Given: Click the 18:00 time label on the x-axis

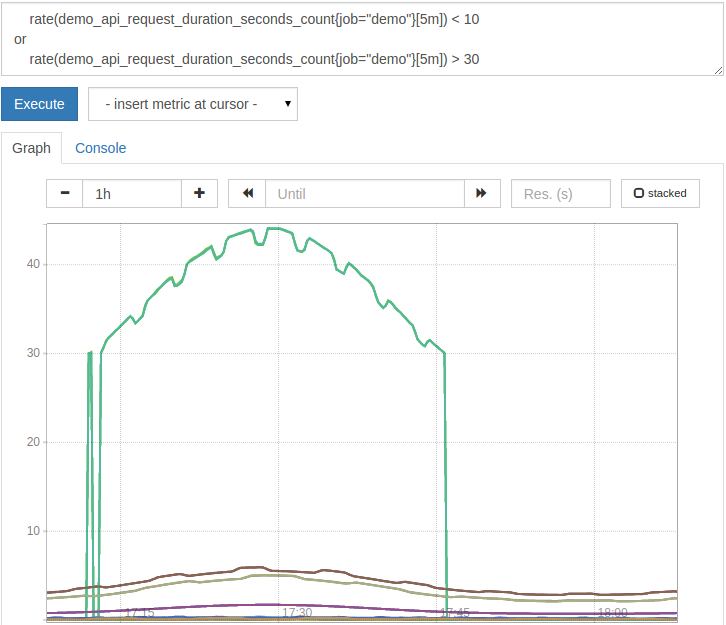Looking at the screenshot, I should (x=613, y=613).
